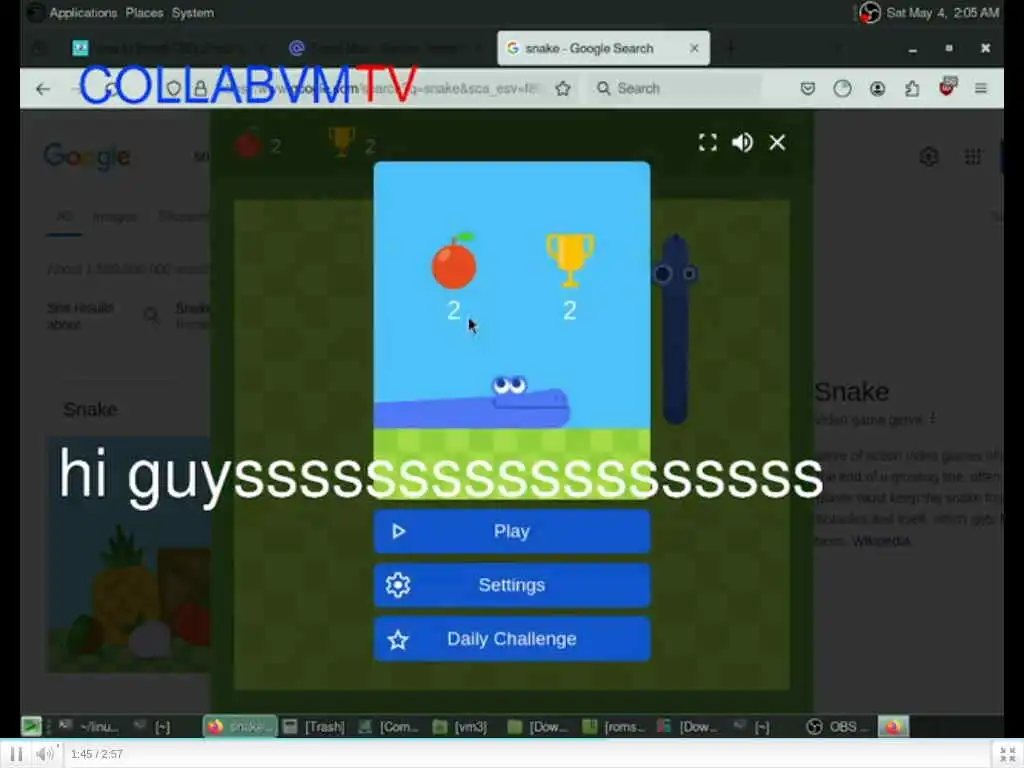The height and width of the screenshot is (768, 1024).
Task: Mute the video player volume
Action: pos(44,754)
